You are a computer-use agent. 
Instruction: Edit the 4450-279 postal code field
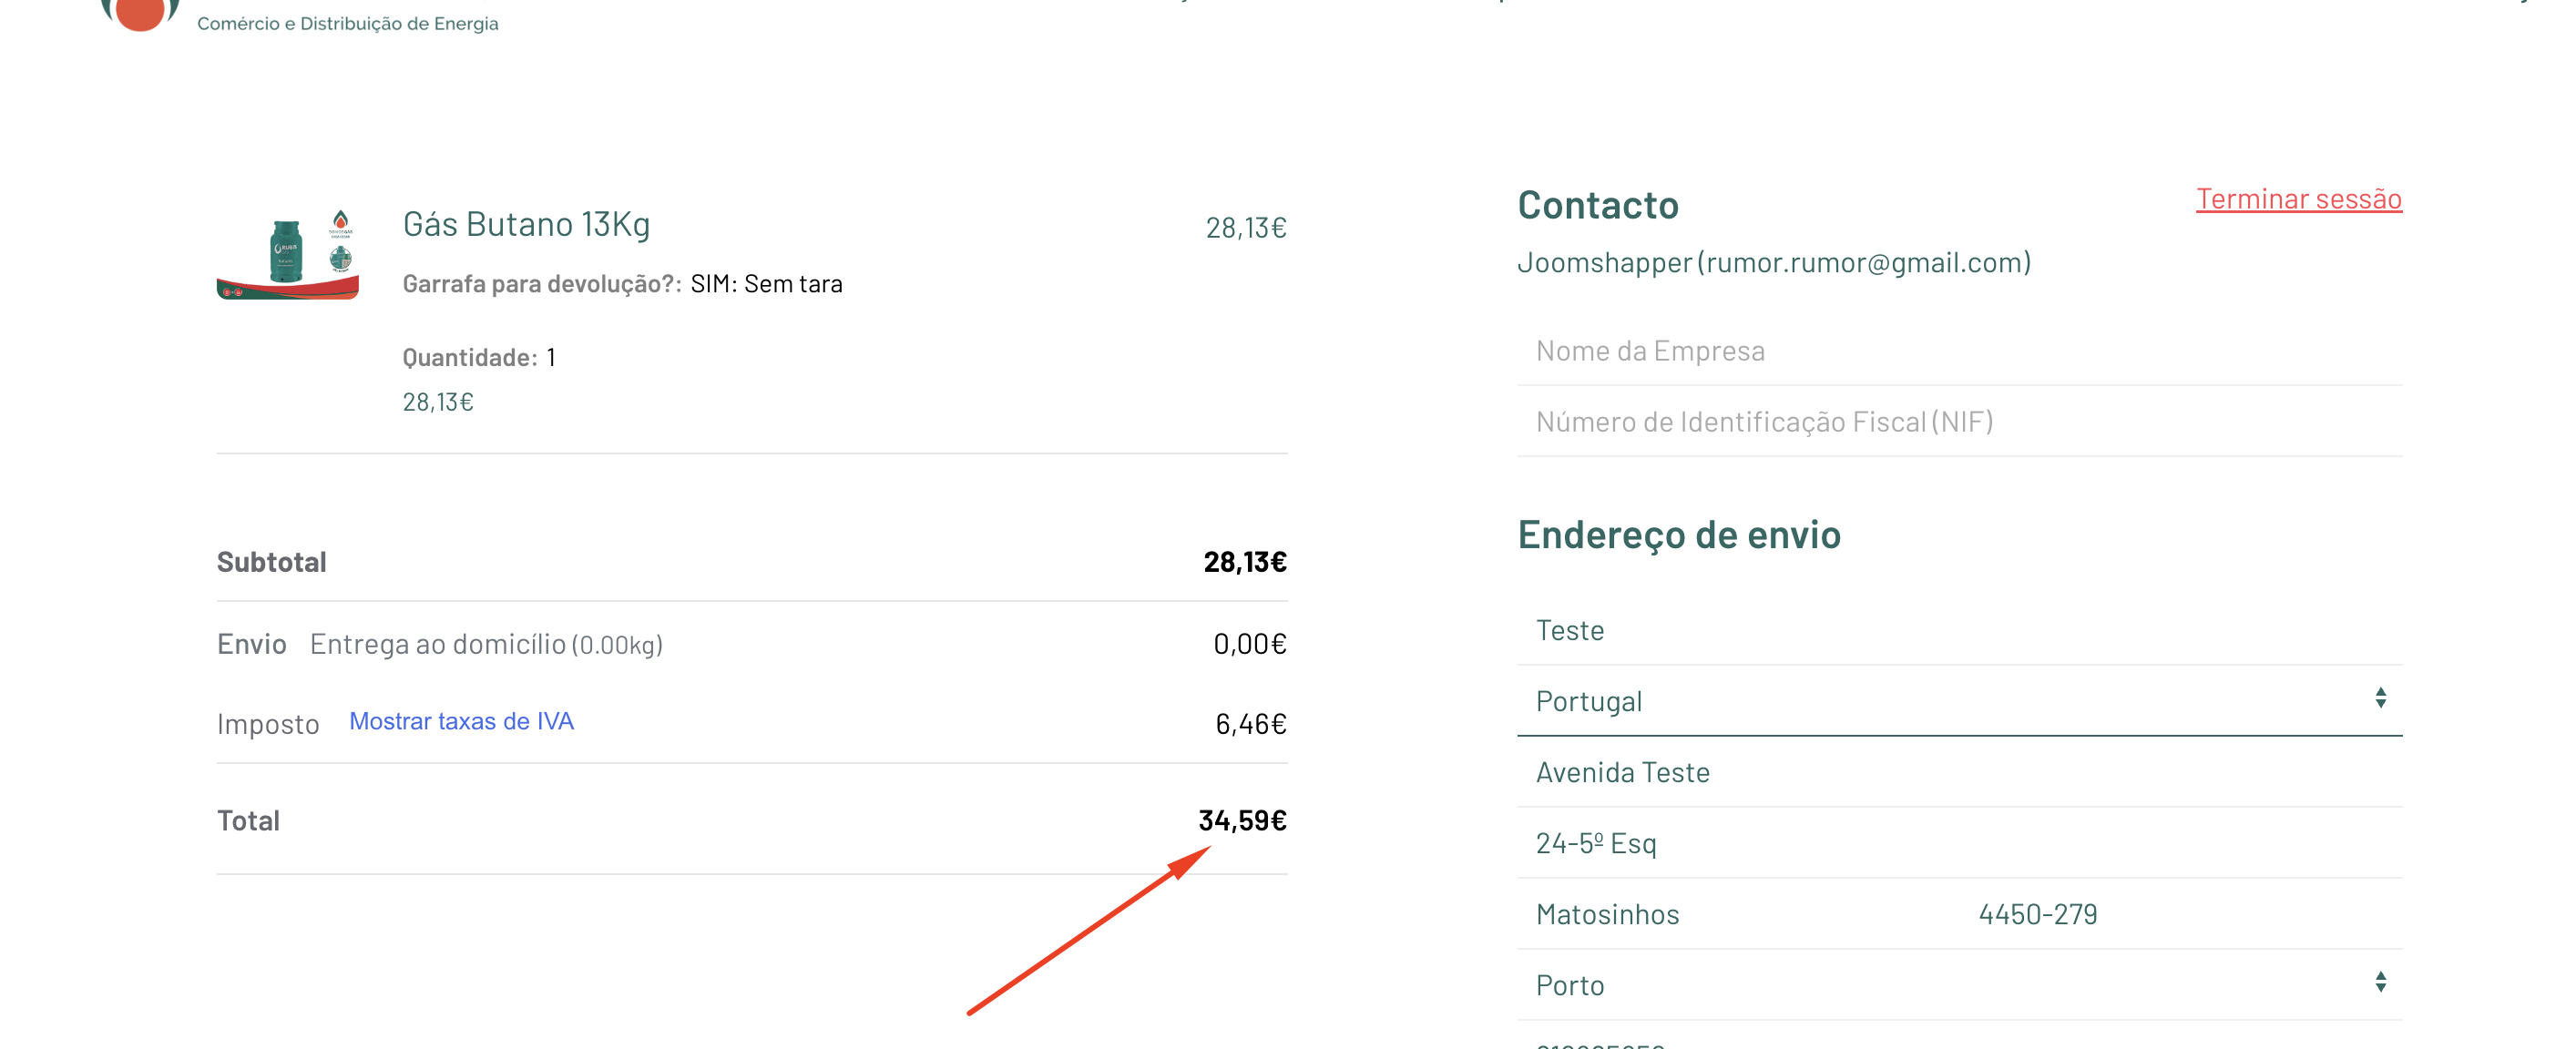click(2180, 914)
